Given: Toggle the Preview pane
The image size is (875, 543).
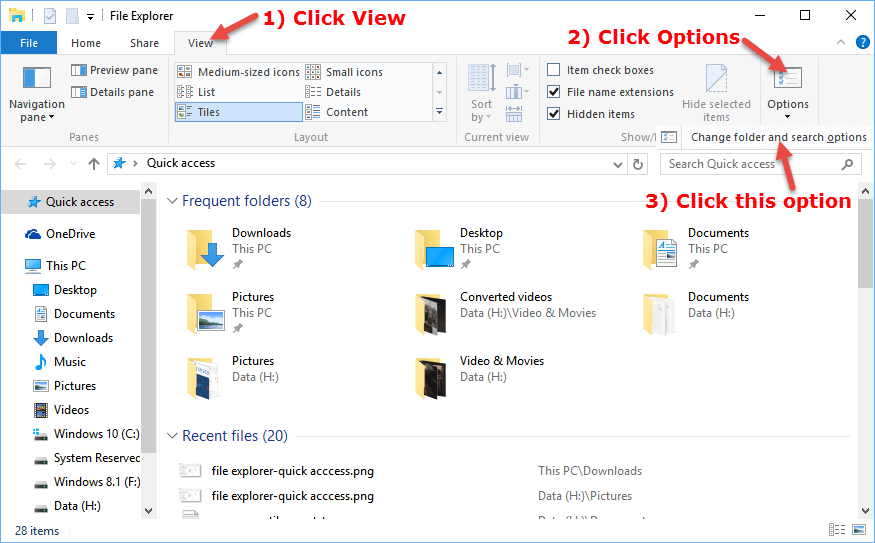Looking at the screenshot, I should click(x=114, y=70).
